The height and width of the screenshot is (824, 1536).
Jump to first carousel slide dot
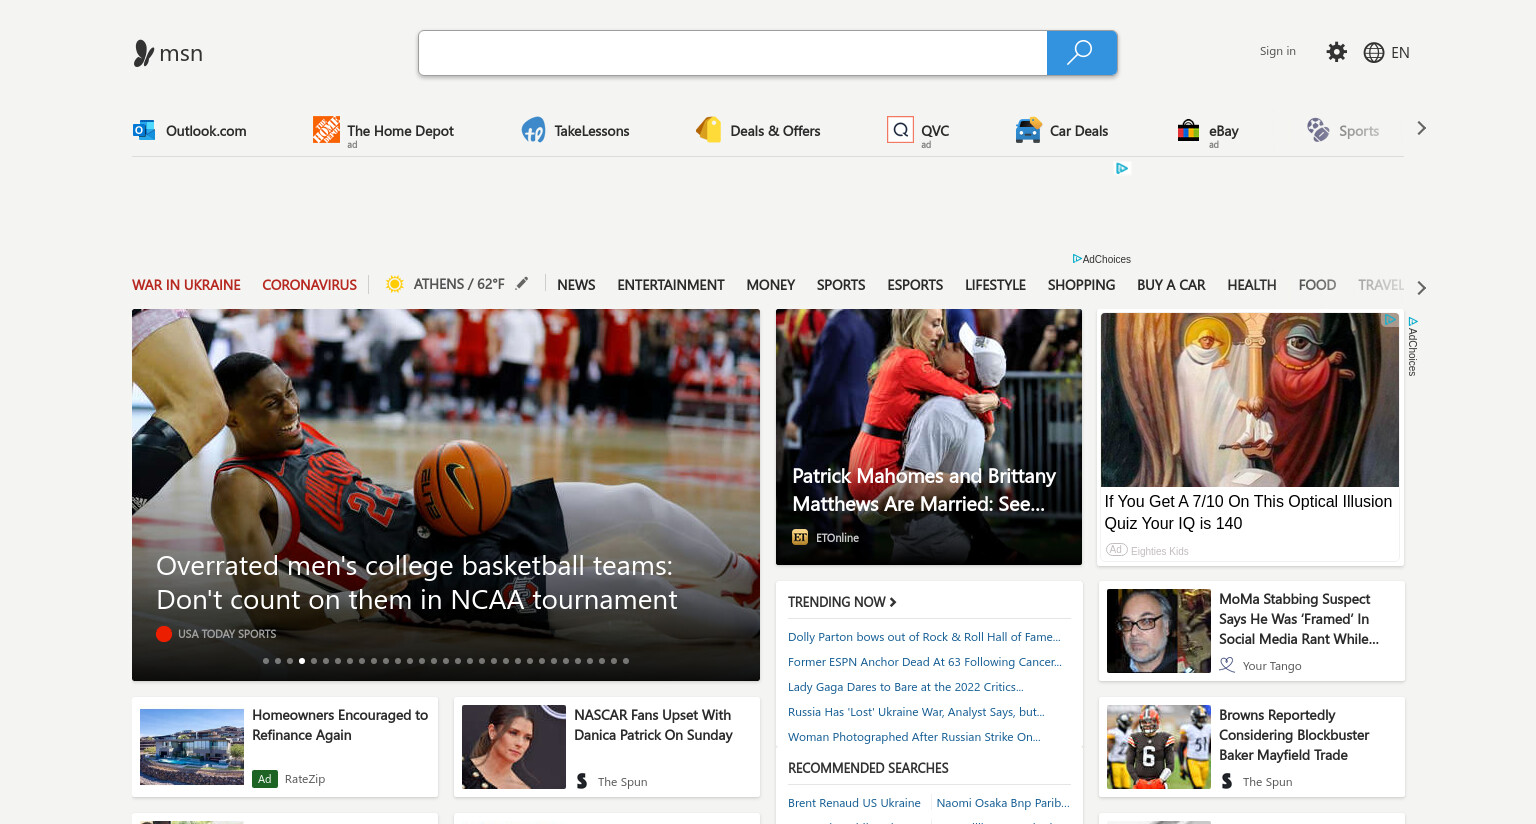266,661
